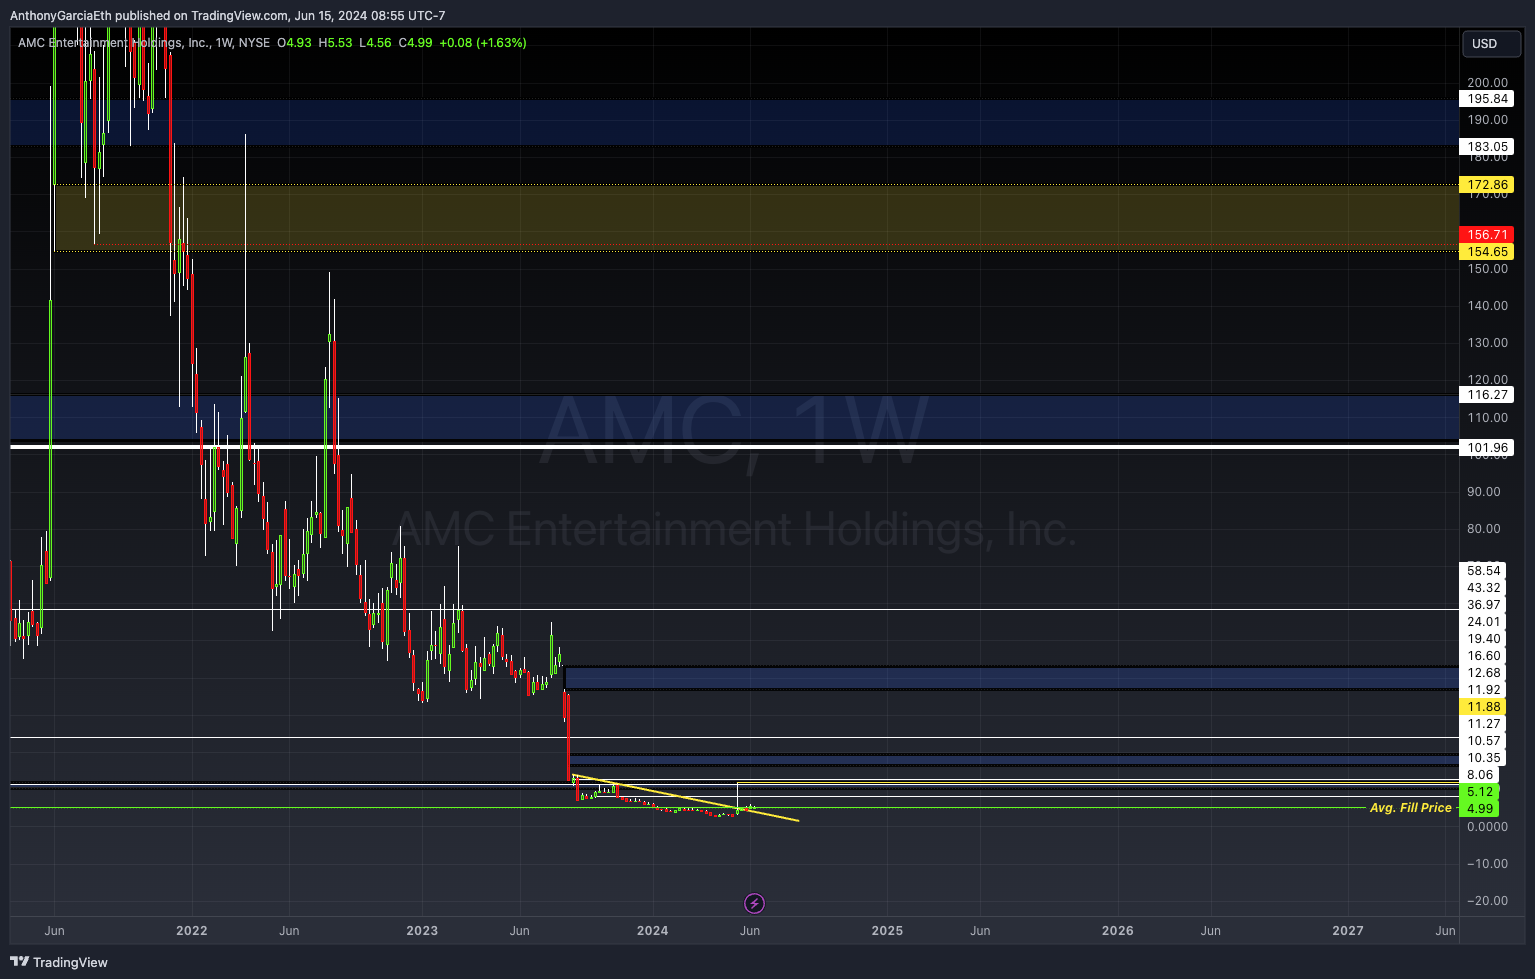The image size is (1535, 979).
Task: Click the published-on TradingView.com caption text
Action: pos(228,16)
